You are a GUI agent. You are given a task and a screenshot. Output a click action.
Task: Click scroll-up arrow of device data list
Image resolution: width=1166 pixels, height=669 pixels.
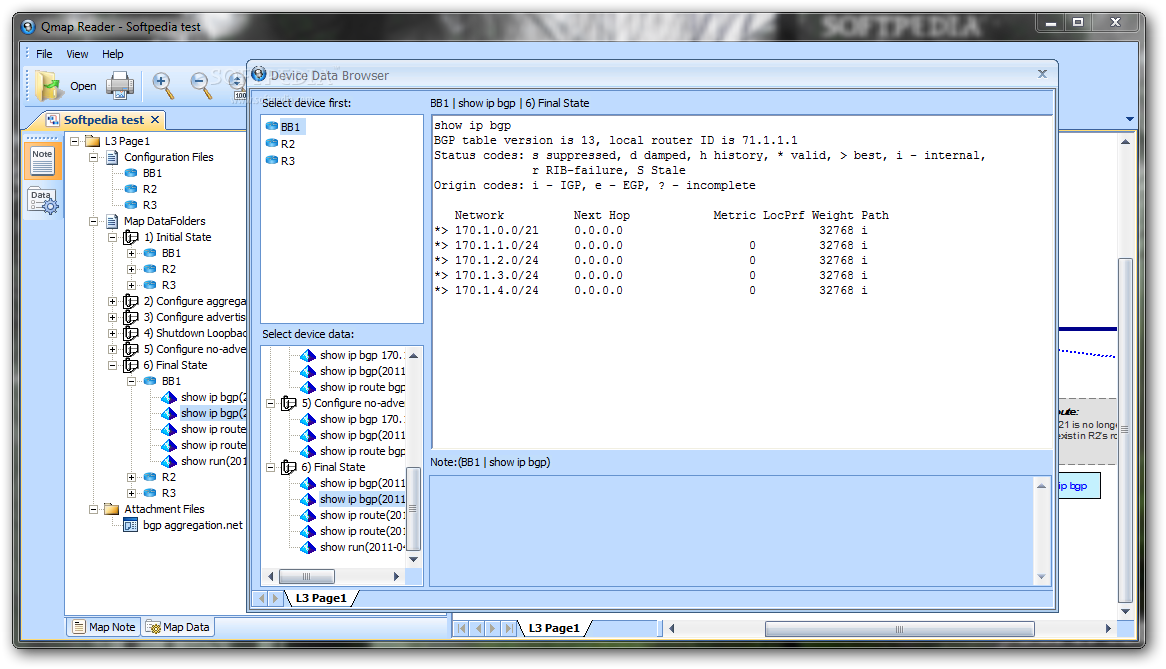pyautogui.click(x=414, y=355)
